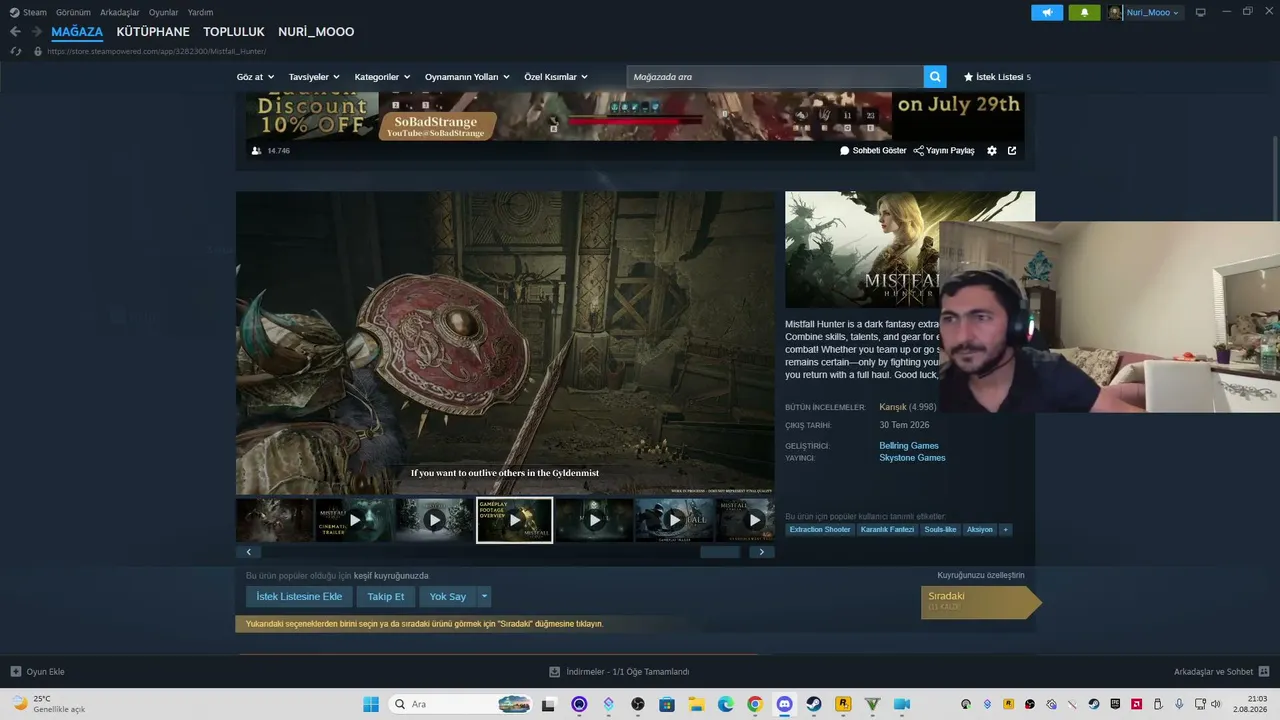The width and height of the screenshot is (1280, 720).
Task: Open the broadcast settings gear
Action: click(992, 151)
